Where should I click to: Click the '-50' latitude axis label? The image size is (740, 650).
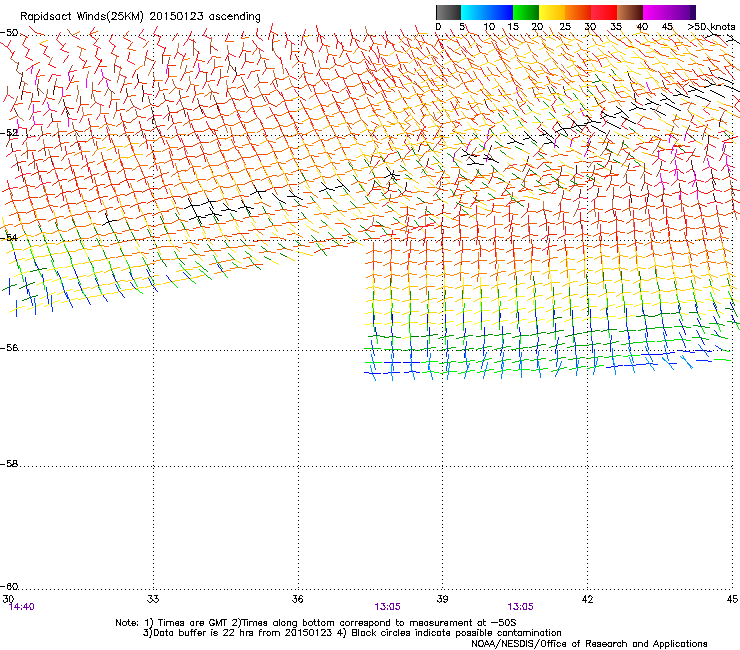(x=9, y=33)
